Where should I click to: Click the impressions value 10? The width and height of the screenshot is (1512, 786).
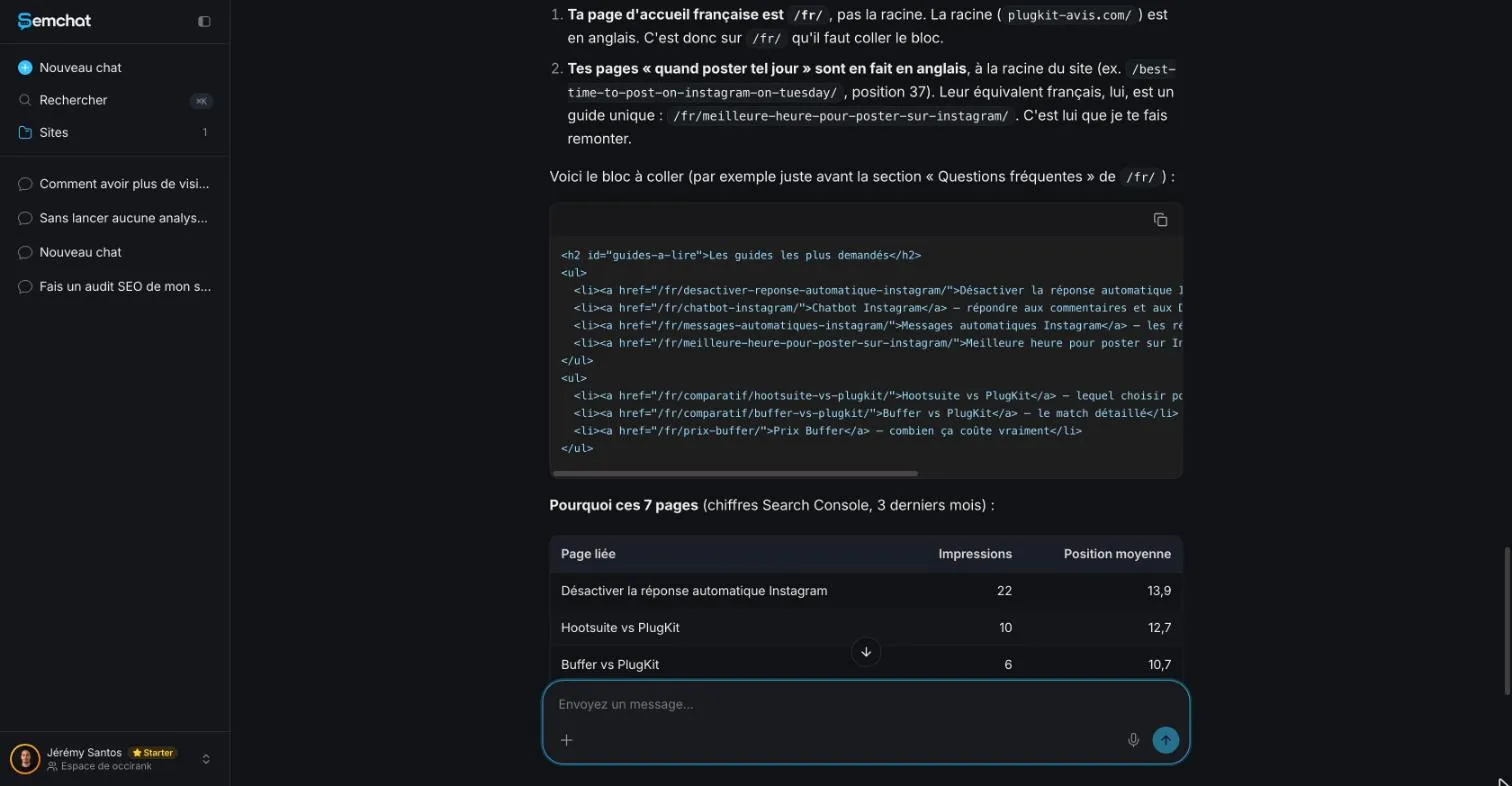tap(1005, 628)
